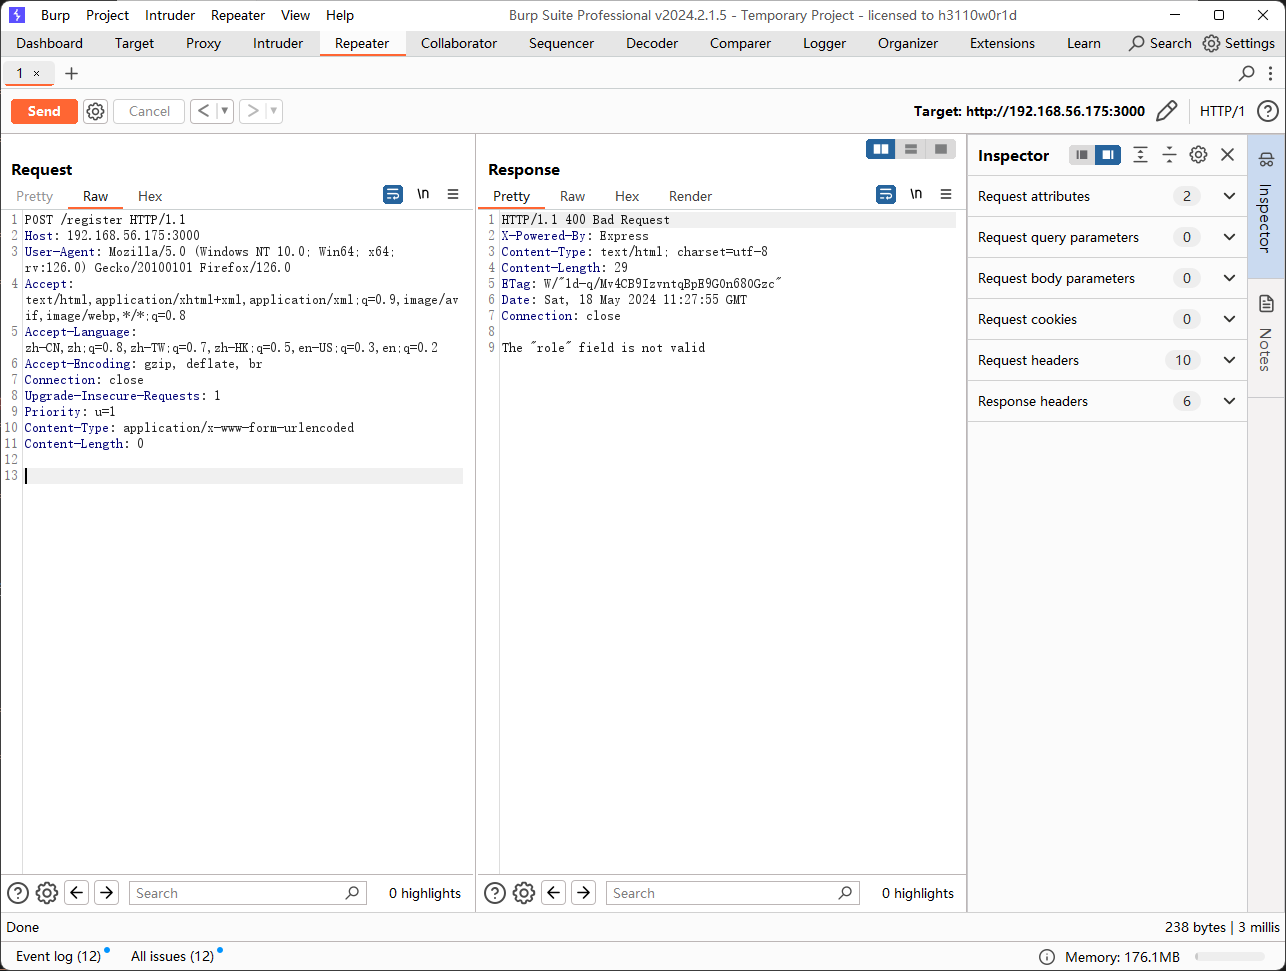Click the Cancel button
The width and height of the screenshot is (1286, 971).
tap(149, 111)
